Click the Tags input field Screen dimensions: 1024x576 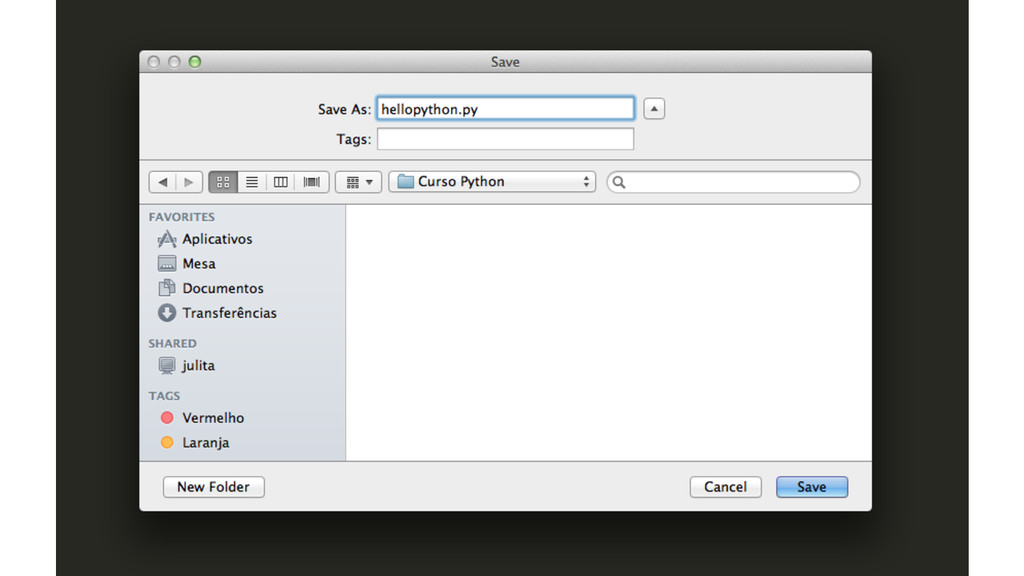coord(505,139)
